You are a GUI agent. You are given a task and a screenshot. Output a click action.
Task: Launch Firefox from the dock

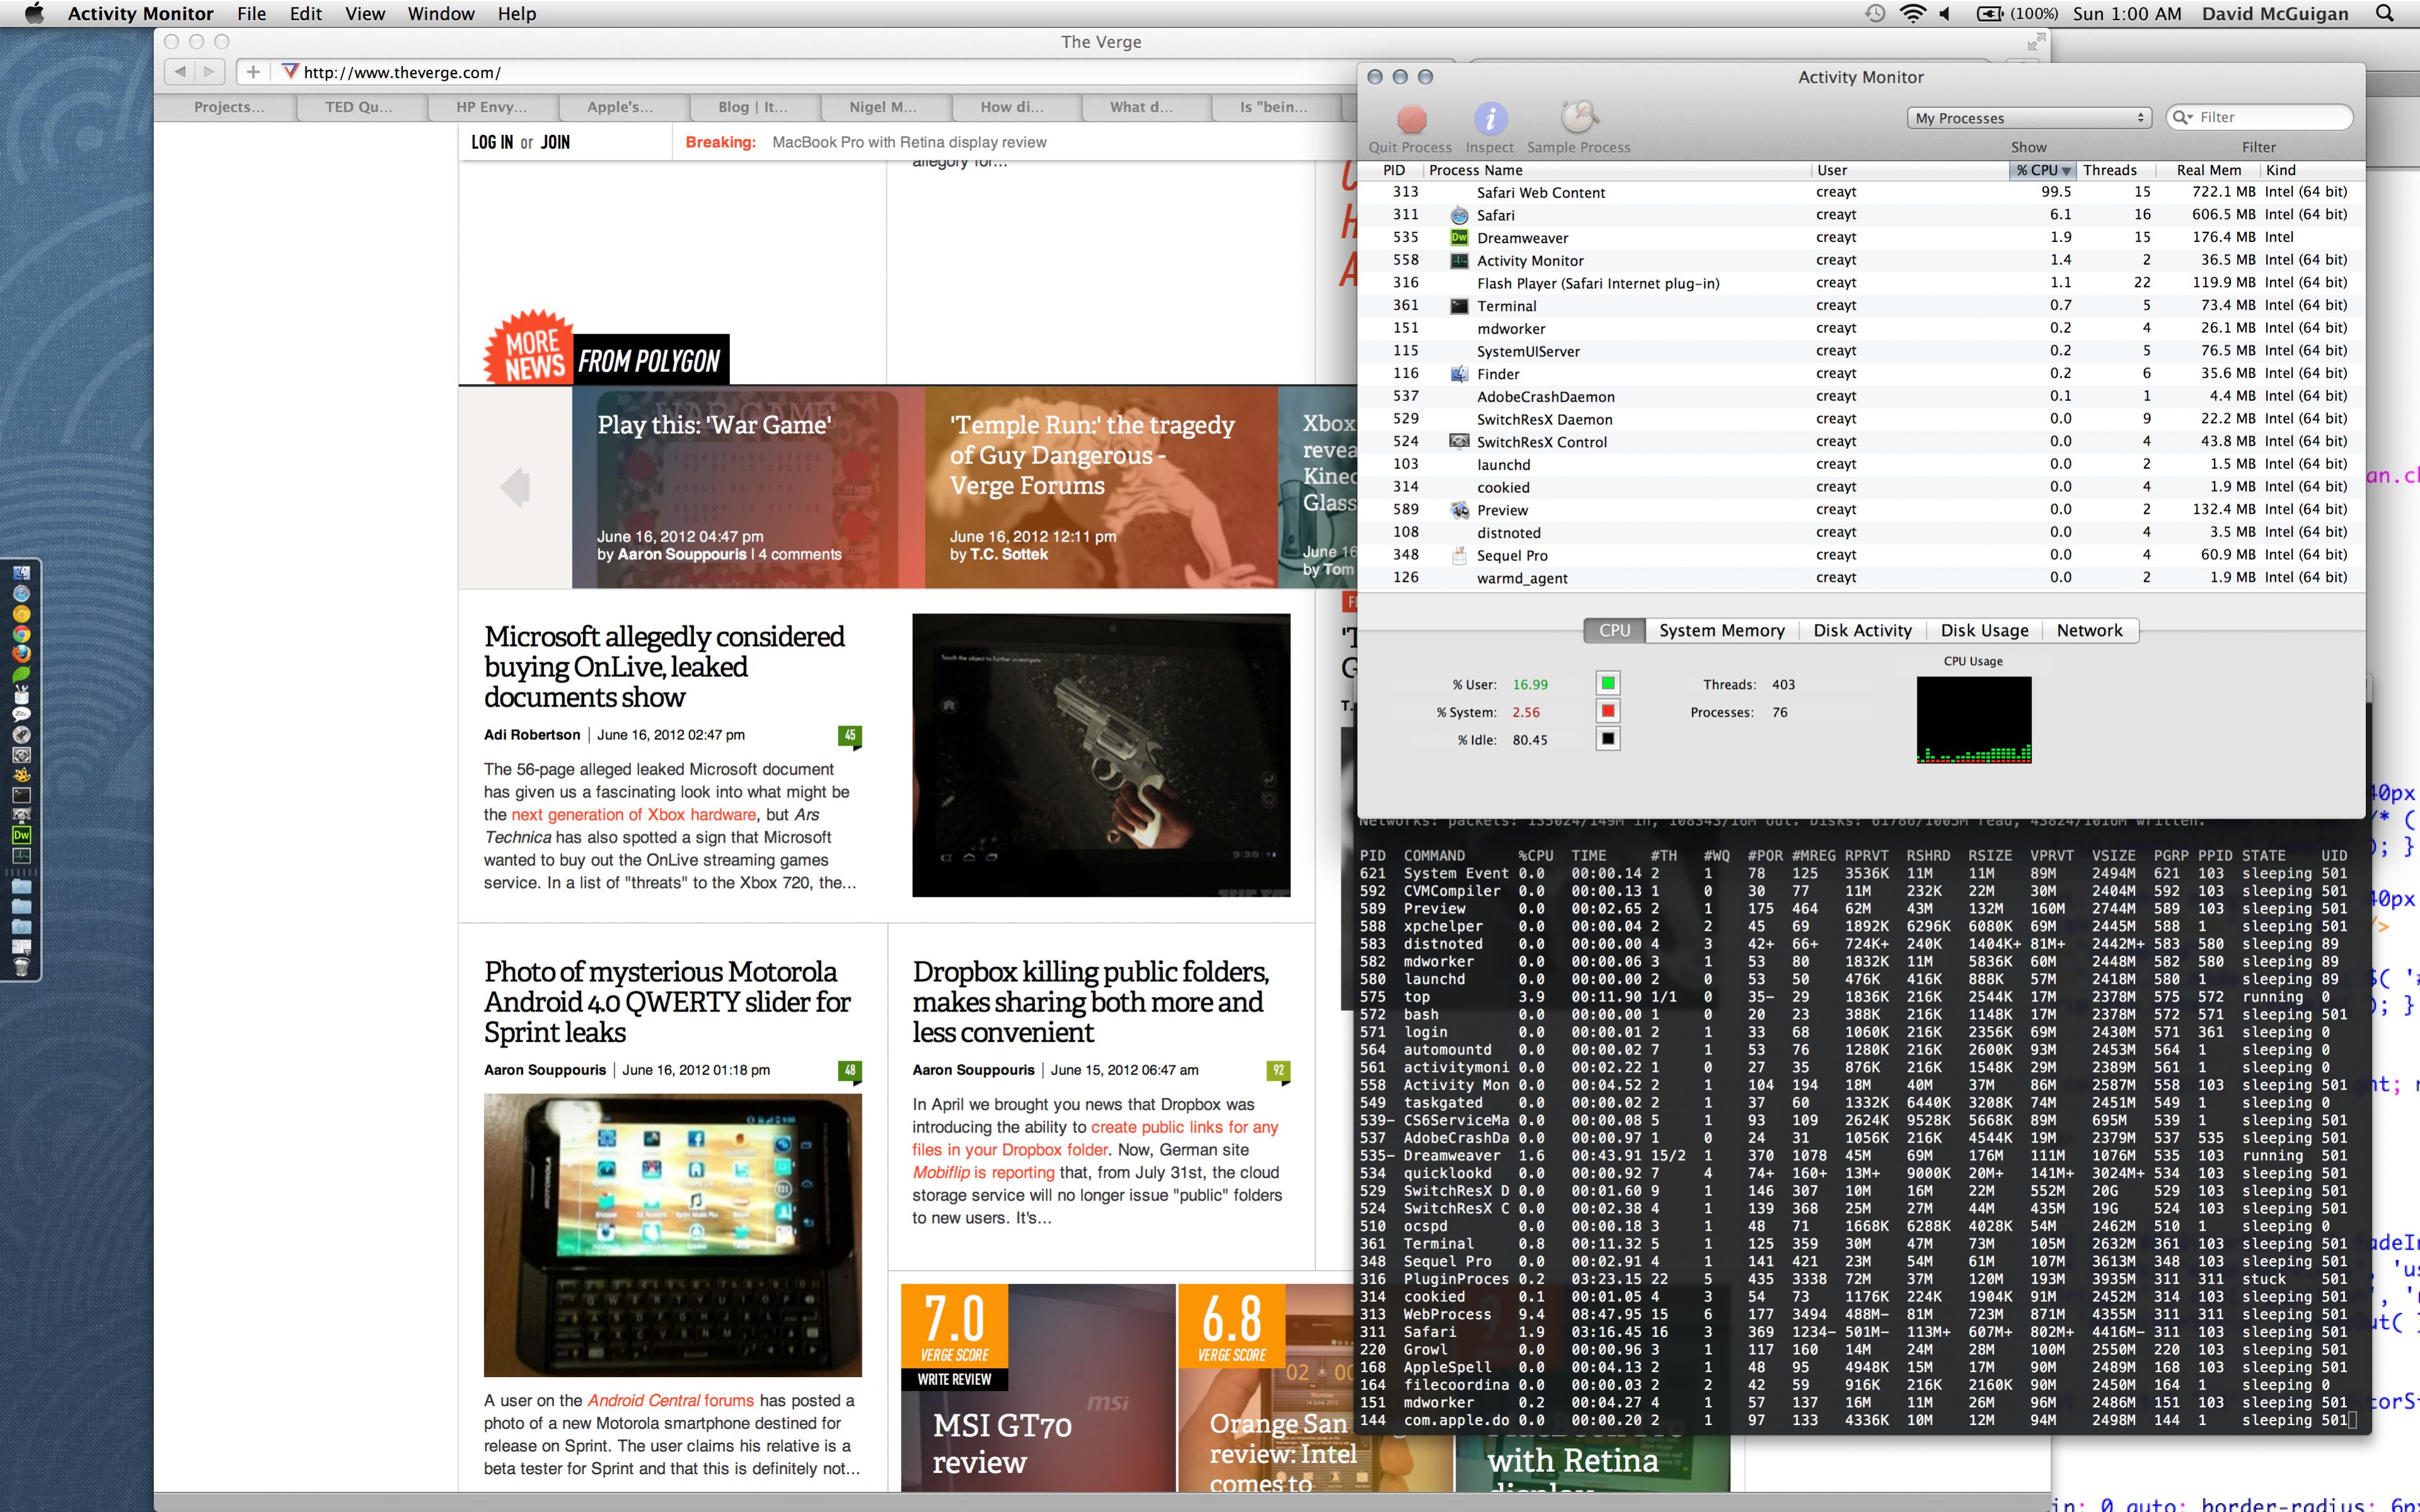pos(21,654)
